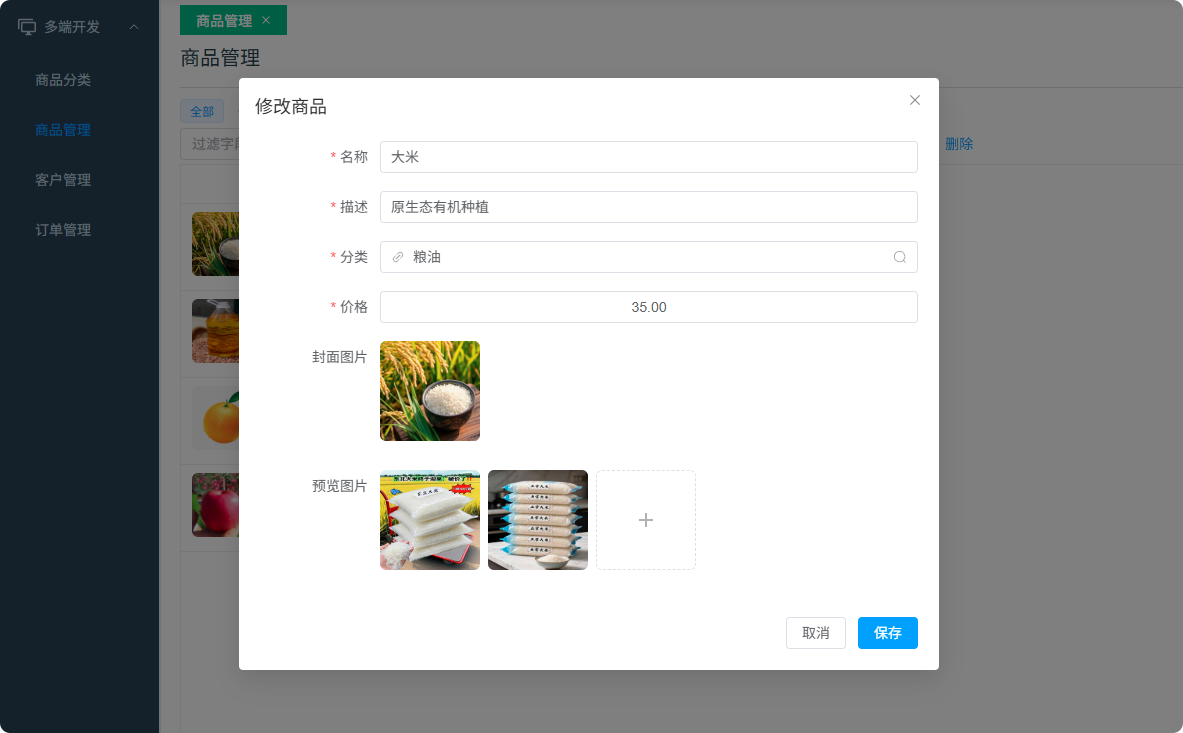1183x733 pixels.
Task: Click the 价格 field showing 35.00
Action: click(x=648, y=307)
